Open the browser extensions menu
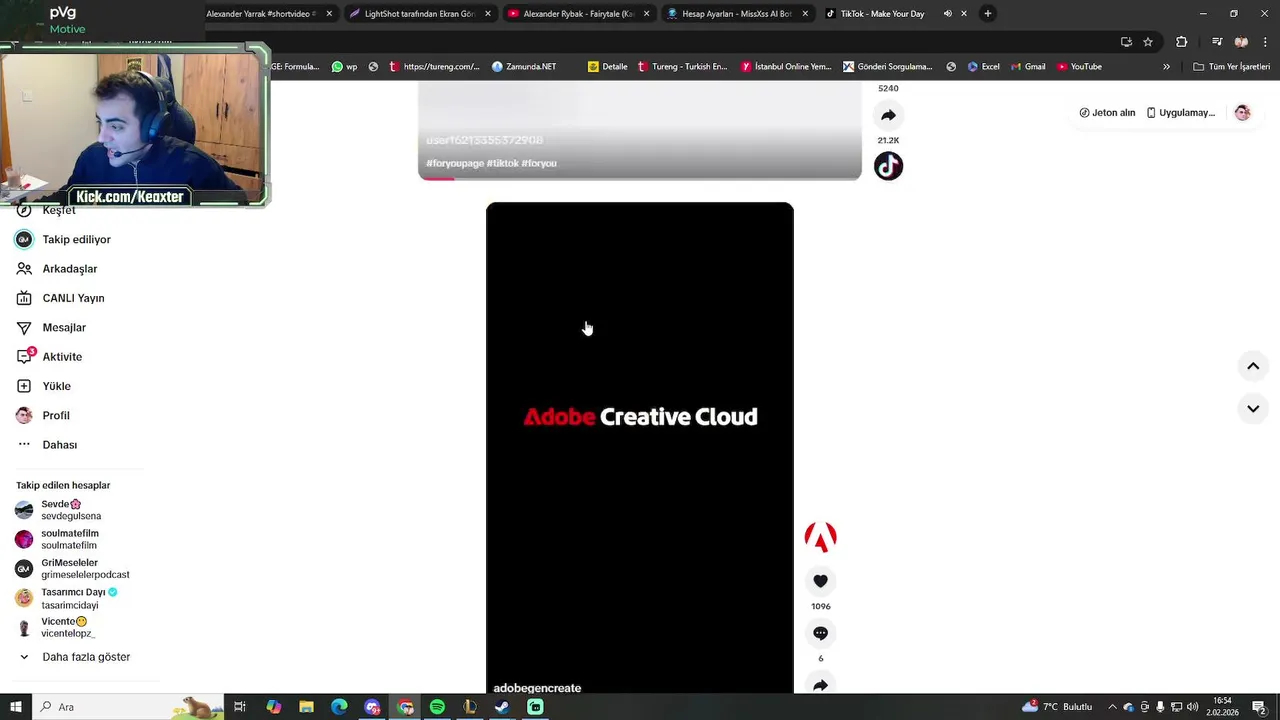Viewport: 1280px width, 720px height. pos(1181,42)
